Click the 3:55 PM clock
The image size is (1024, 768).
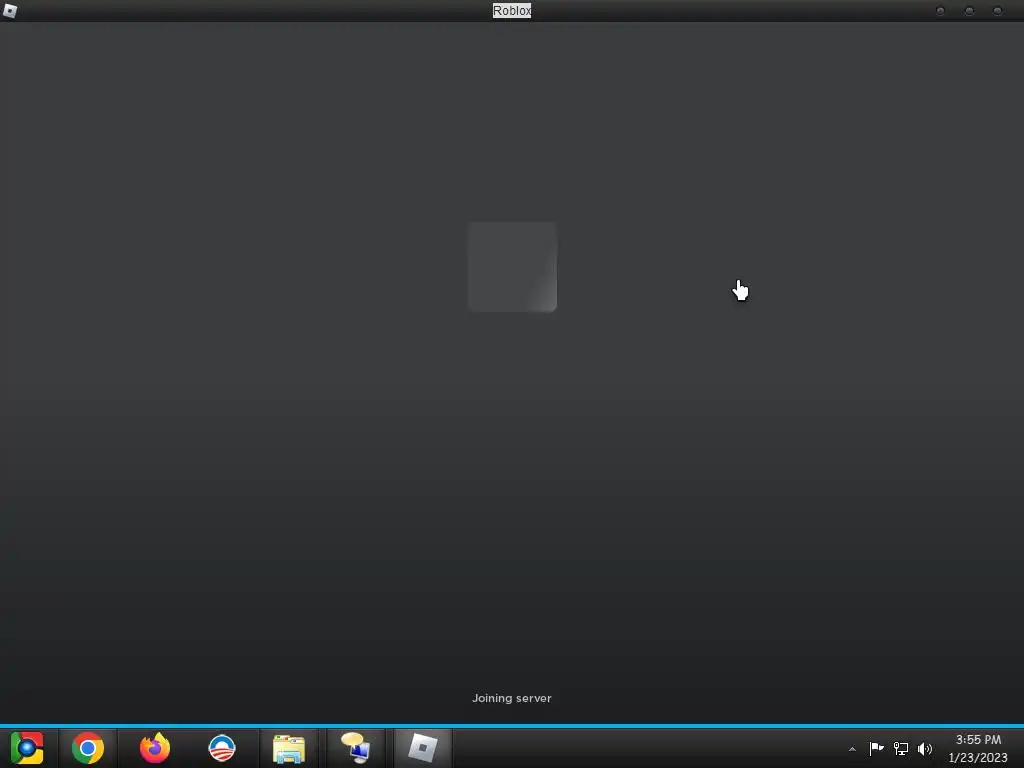click(978, 740)
